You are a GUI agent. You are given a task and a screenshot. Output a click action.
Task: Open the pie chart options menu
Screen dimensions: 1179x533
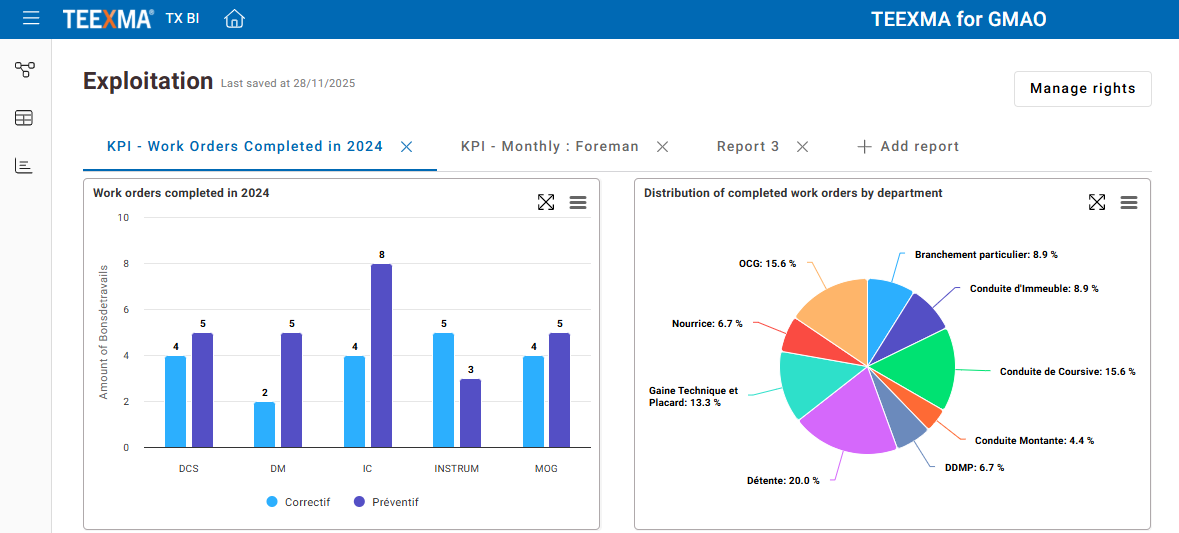point(1129,202)
